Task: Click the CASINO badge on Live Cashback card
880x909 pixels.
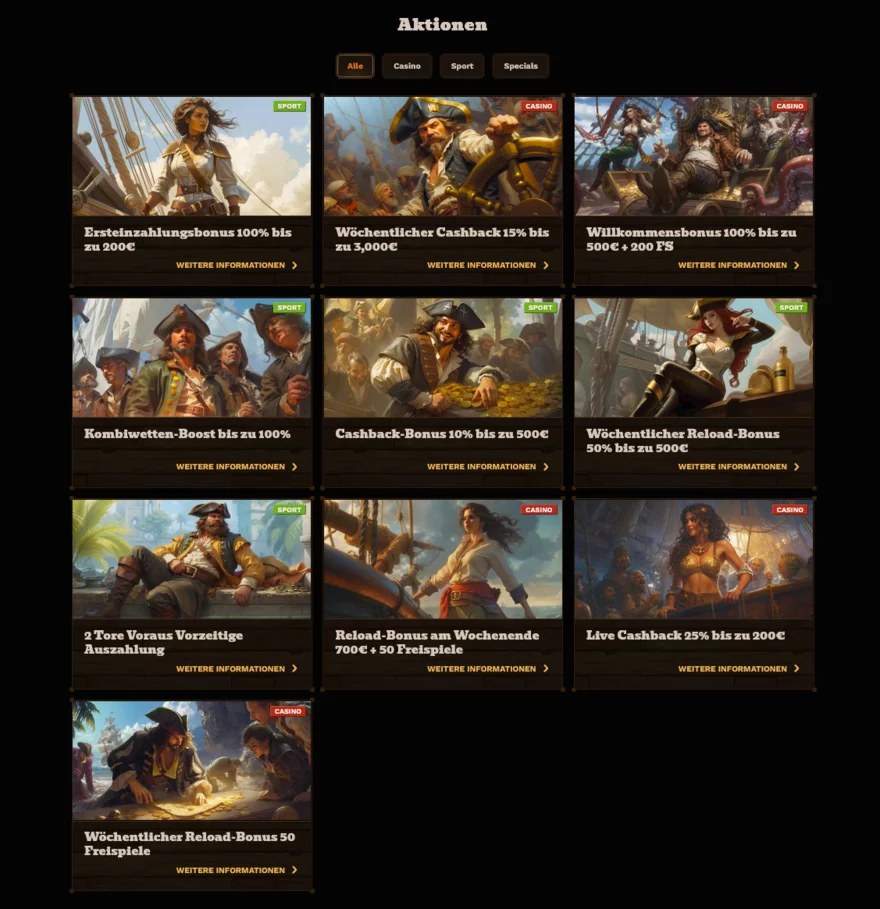Action: point(790,510)
